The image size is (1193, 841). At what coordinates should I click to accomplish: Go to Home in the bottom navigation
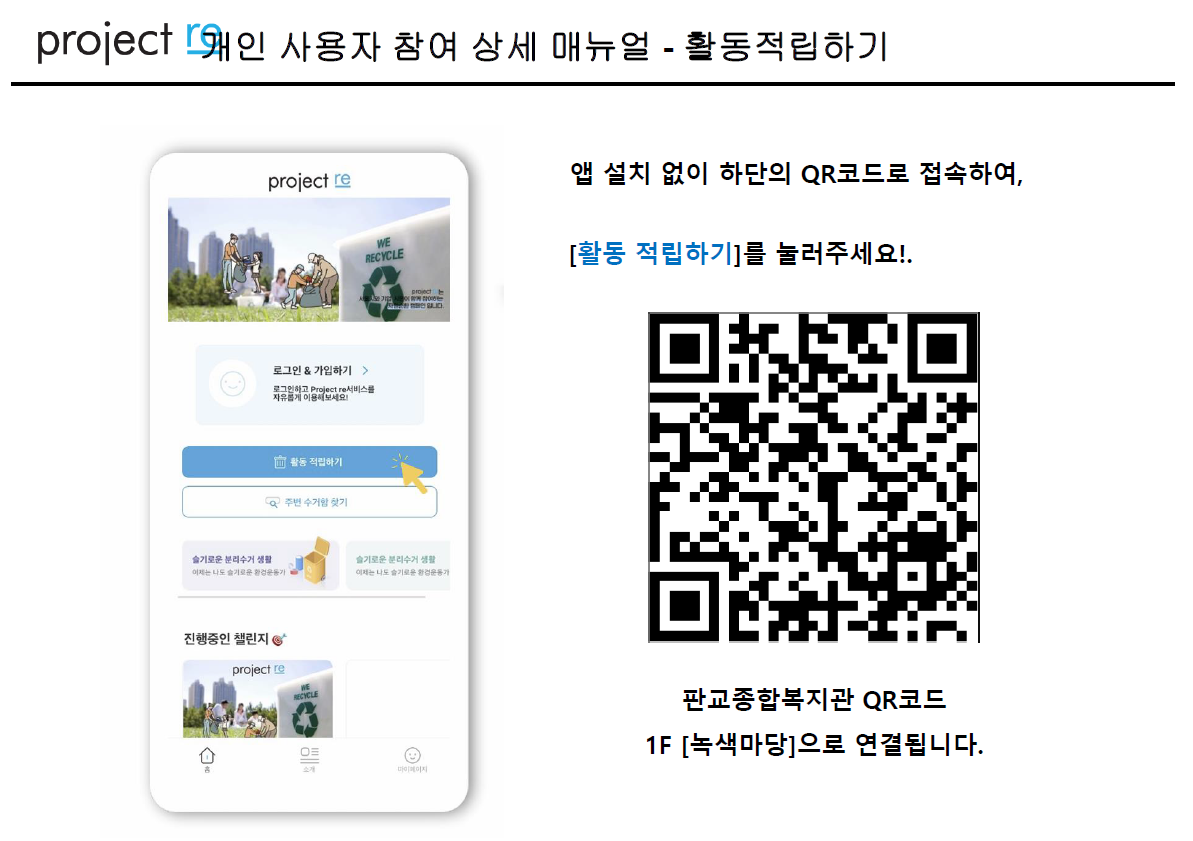[x=207, y=760]
